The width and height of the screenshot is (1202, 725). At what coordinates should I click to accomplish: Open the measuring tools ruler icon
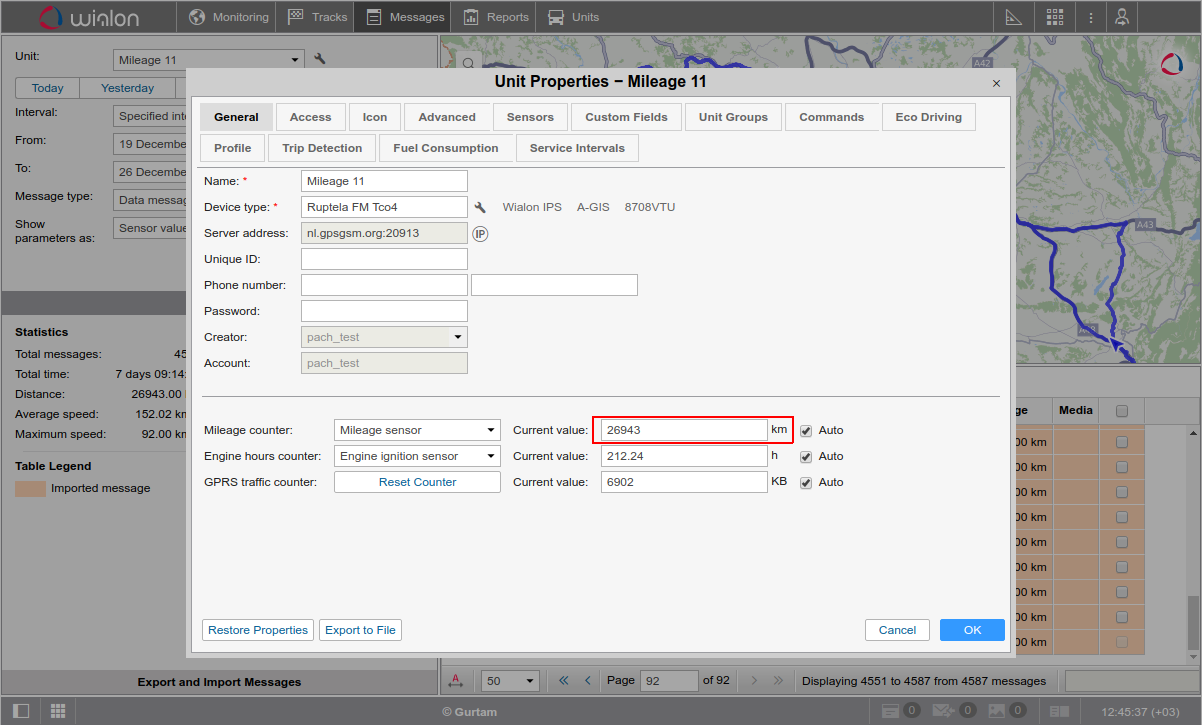coord(1013,17)
